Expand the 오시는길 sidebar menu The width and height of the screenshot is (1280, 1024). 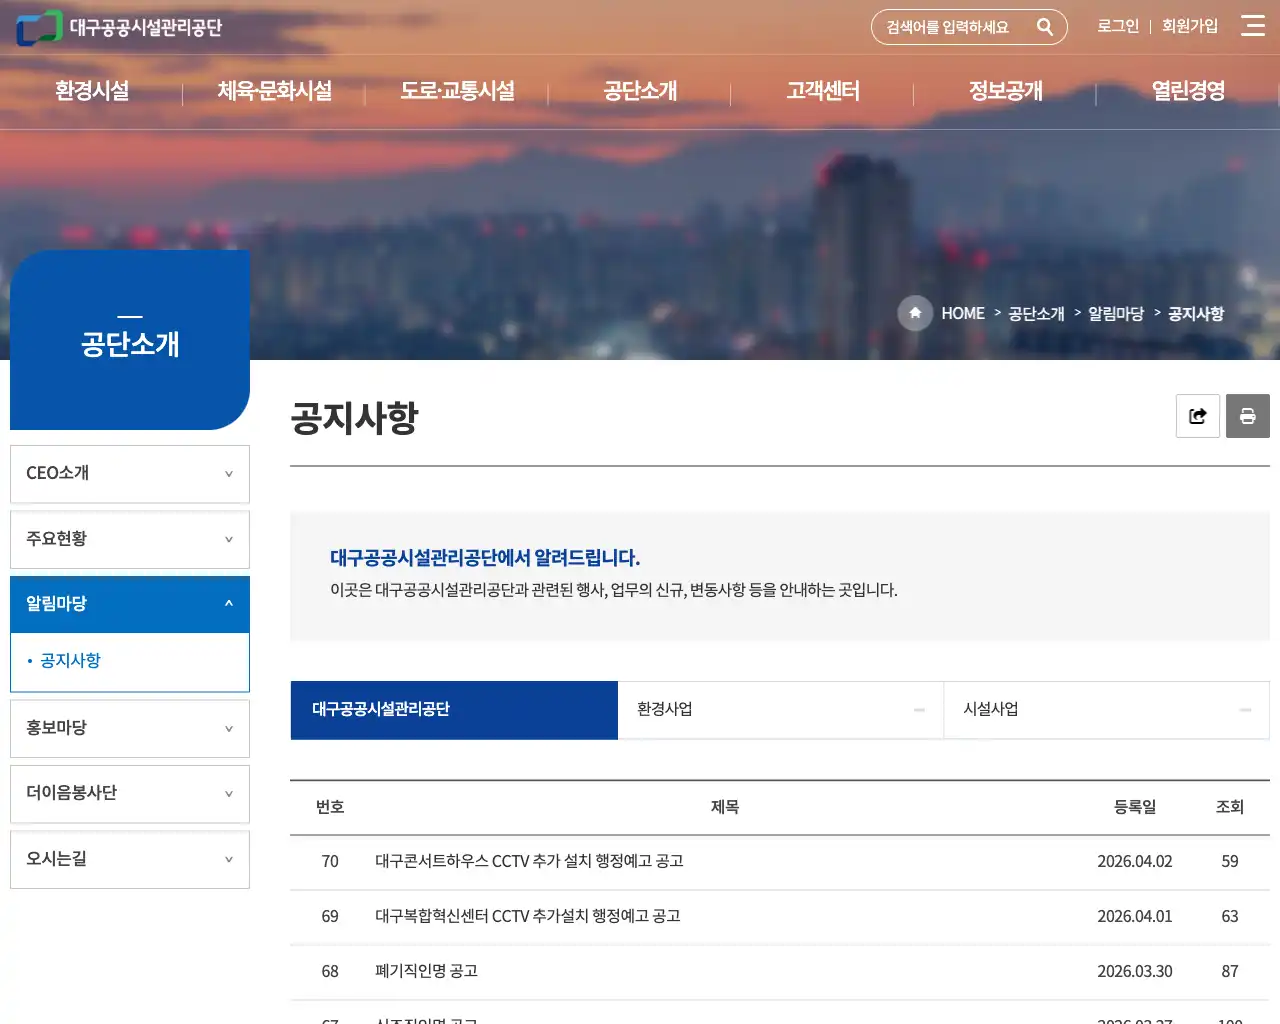(129, 859)
